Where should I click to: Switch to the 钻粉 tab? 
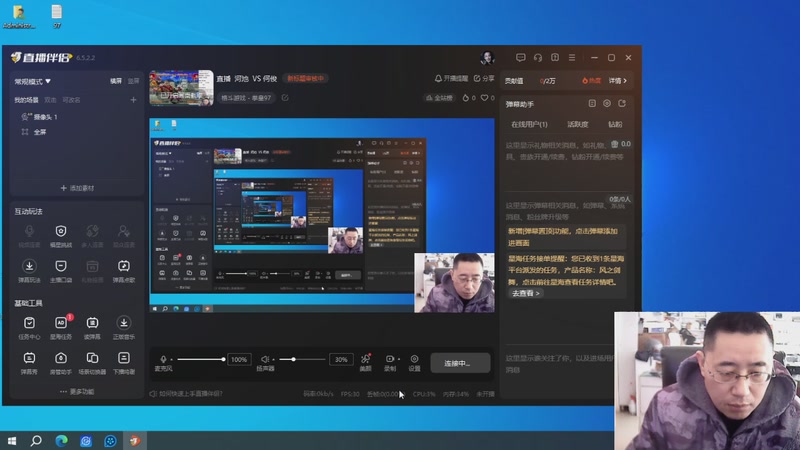click(615, 124)
